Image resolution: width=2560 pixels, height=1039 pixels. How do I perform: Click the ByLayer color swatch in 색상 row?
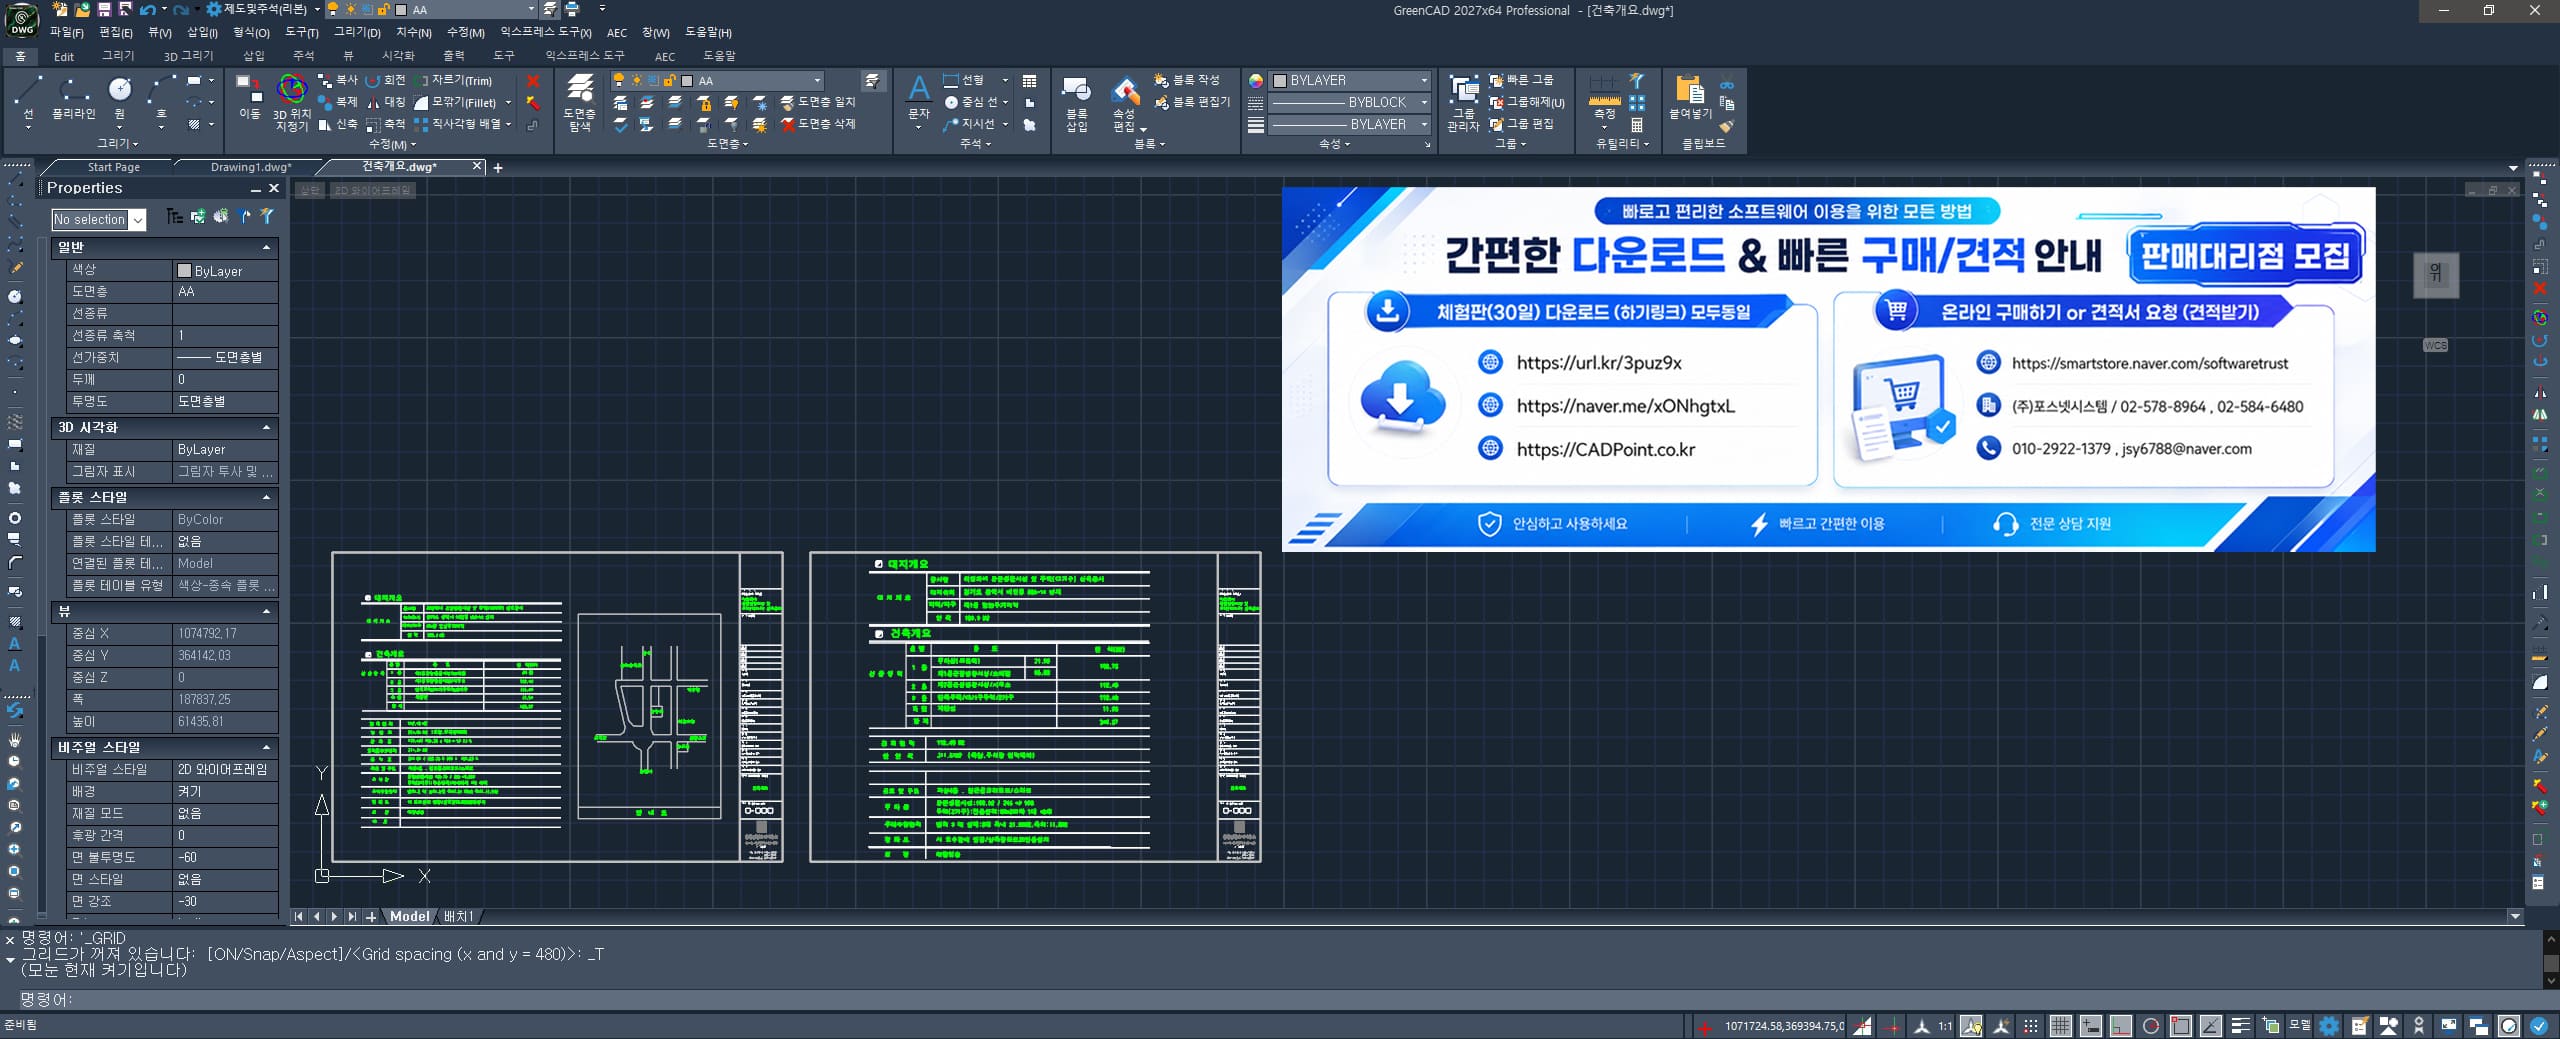(x=184, y=271)
